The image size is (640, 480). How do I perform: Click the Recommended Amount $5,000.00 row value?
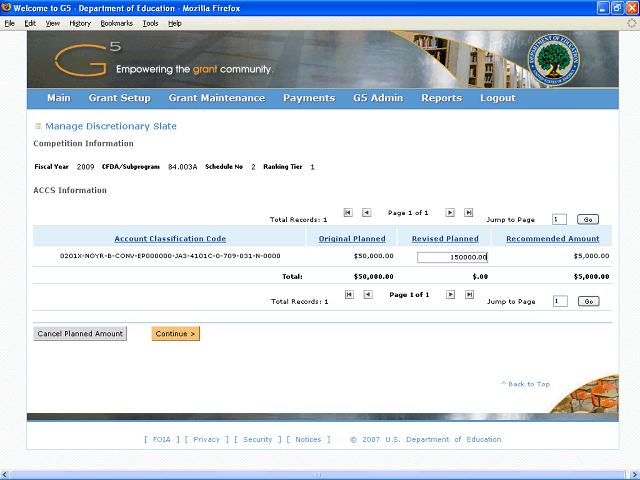pyautogui.click(x=591, y=256)
